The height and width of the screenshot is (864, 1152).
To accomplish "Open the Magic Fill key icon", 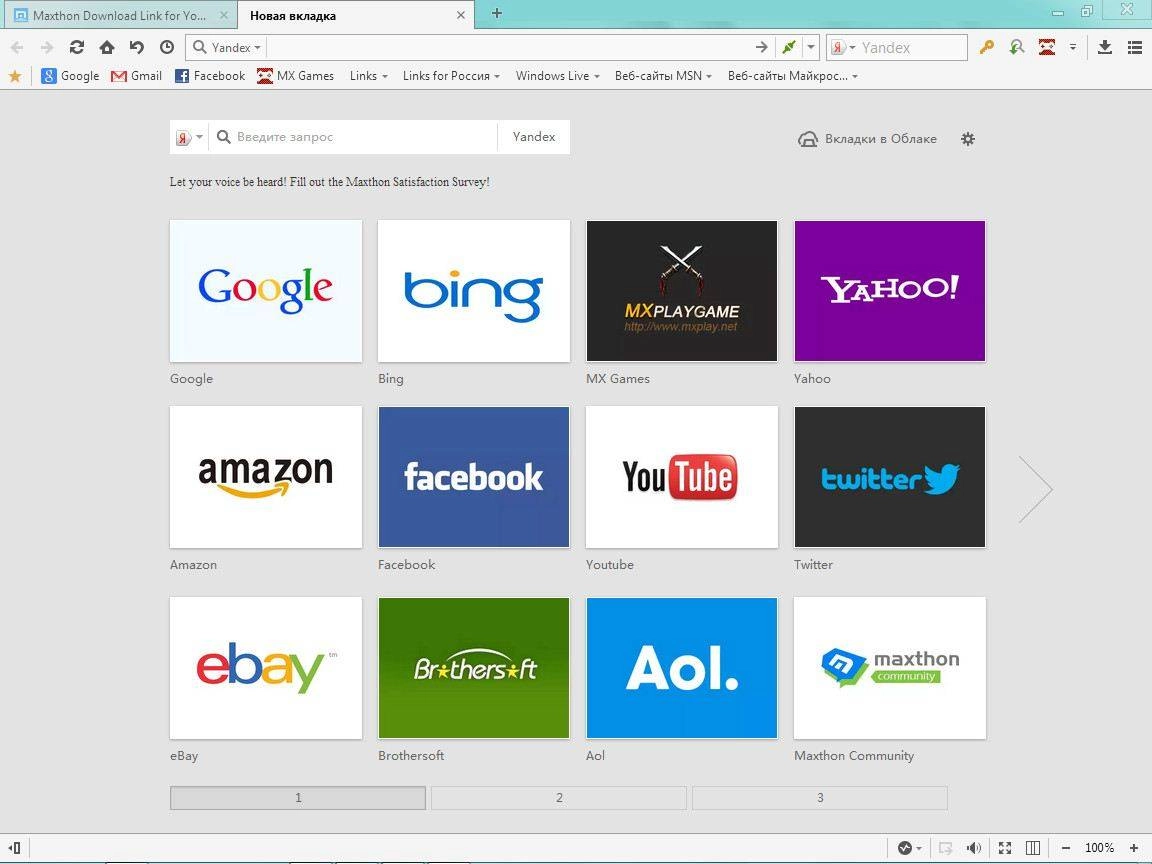I will [x=987, y=48].
